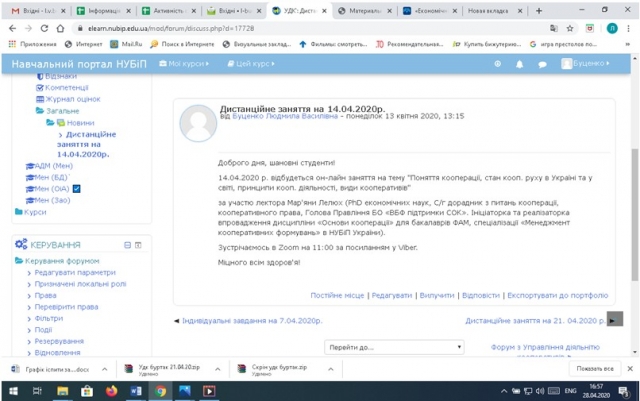Open Компетенції in navigation tree
640x401 pixels.
[67, 88]
